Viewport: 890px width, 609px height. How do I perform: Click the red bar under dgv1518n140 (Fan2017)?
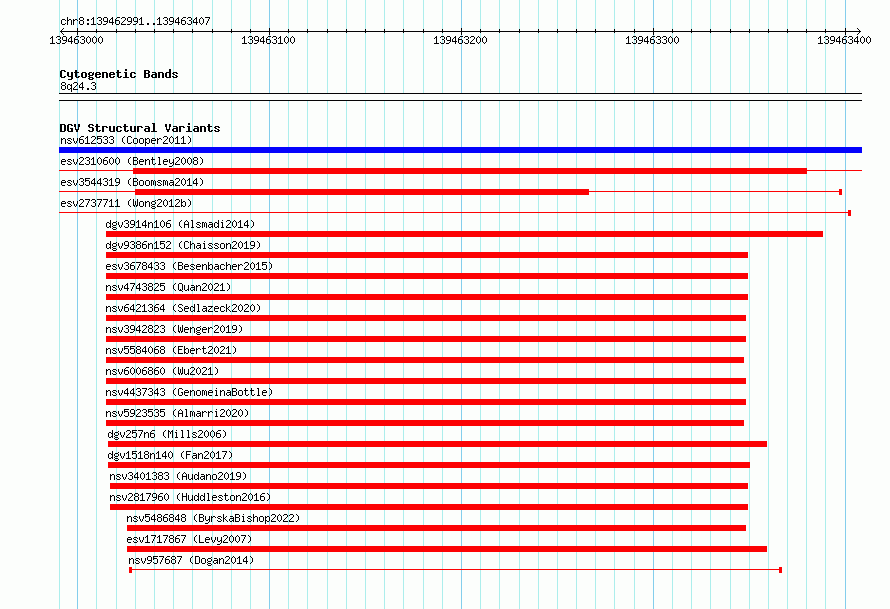pos(429,465)
